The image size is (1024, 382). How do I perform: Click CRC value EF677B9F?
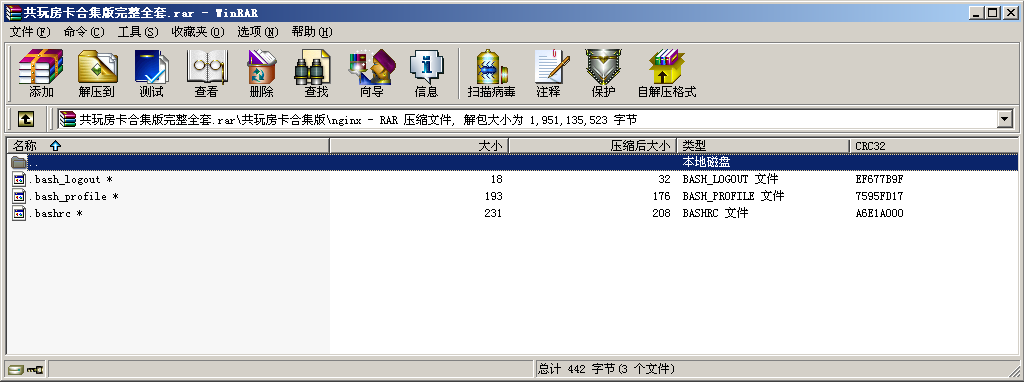click(879, 179)
